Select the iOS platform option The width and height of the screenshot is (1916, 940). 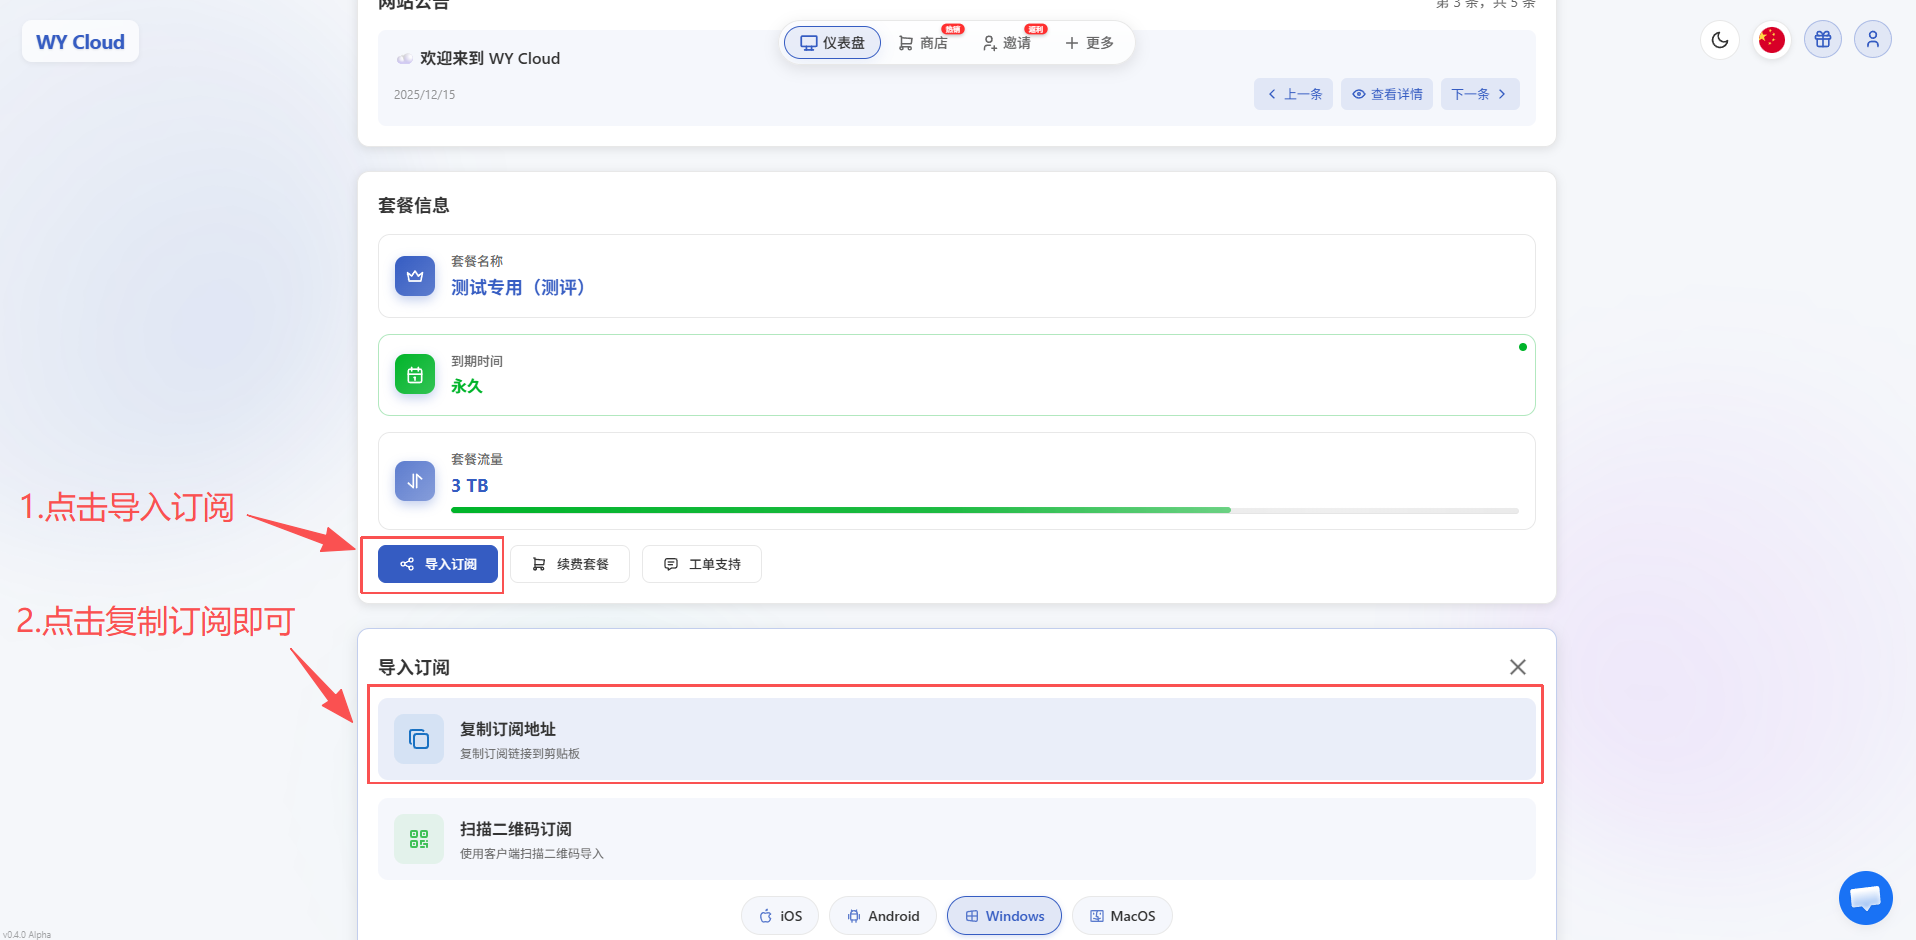coord(780,916)
